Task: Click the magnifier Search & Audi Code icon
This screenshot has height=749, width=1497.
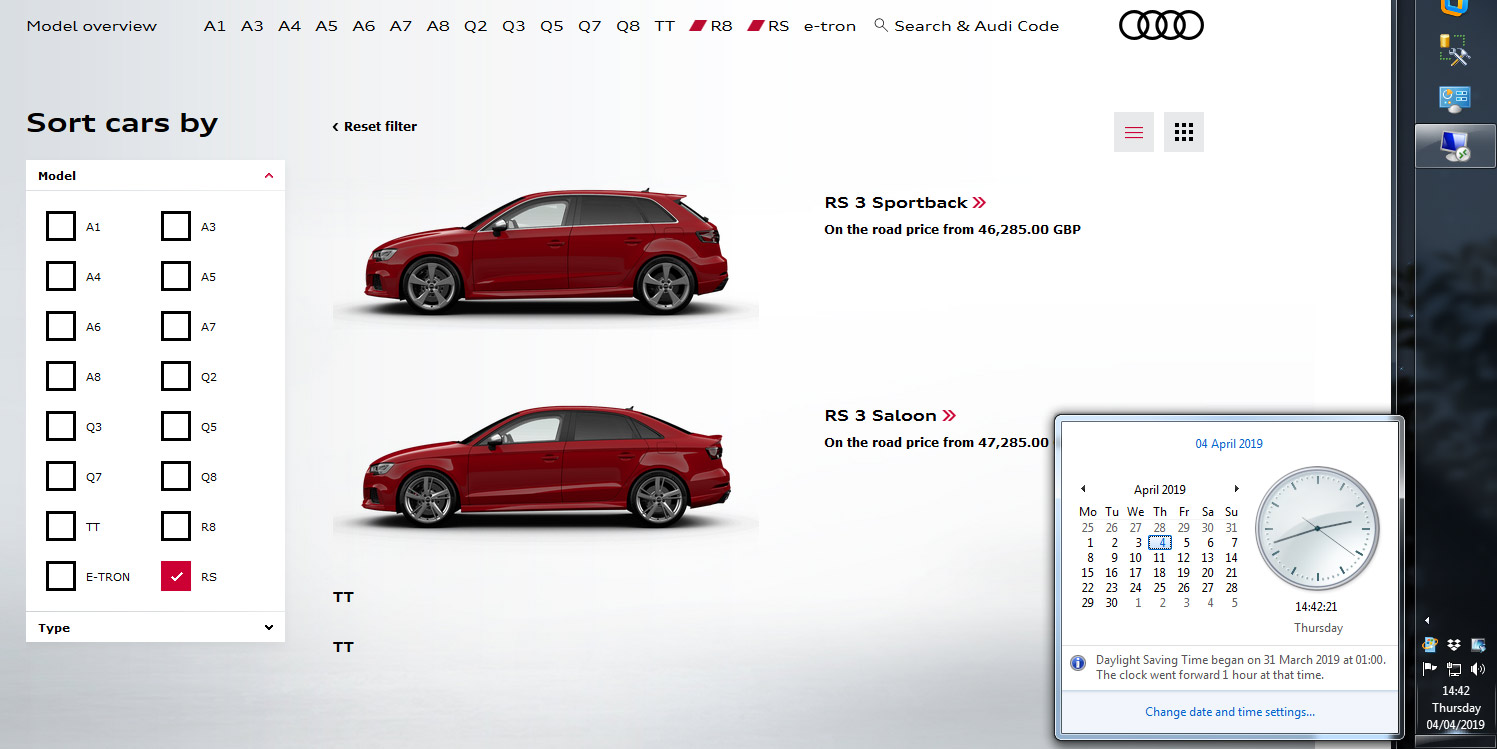Action: point(880,25)
